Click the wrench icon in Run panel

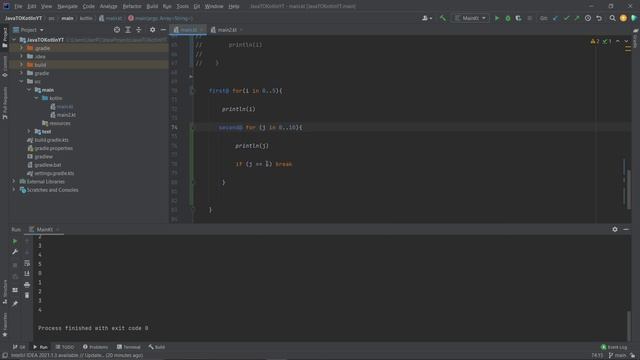tap(15, 252)
